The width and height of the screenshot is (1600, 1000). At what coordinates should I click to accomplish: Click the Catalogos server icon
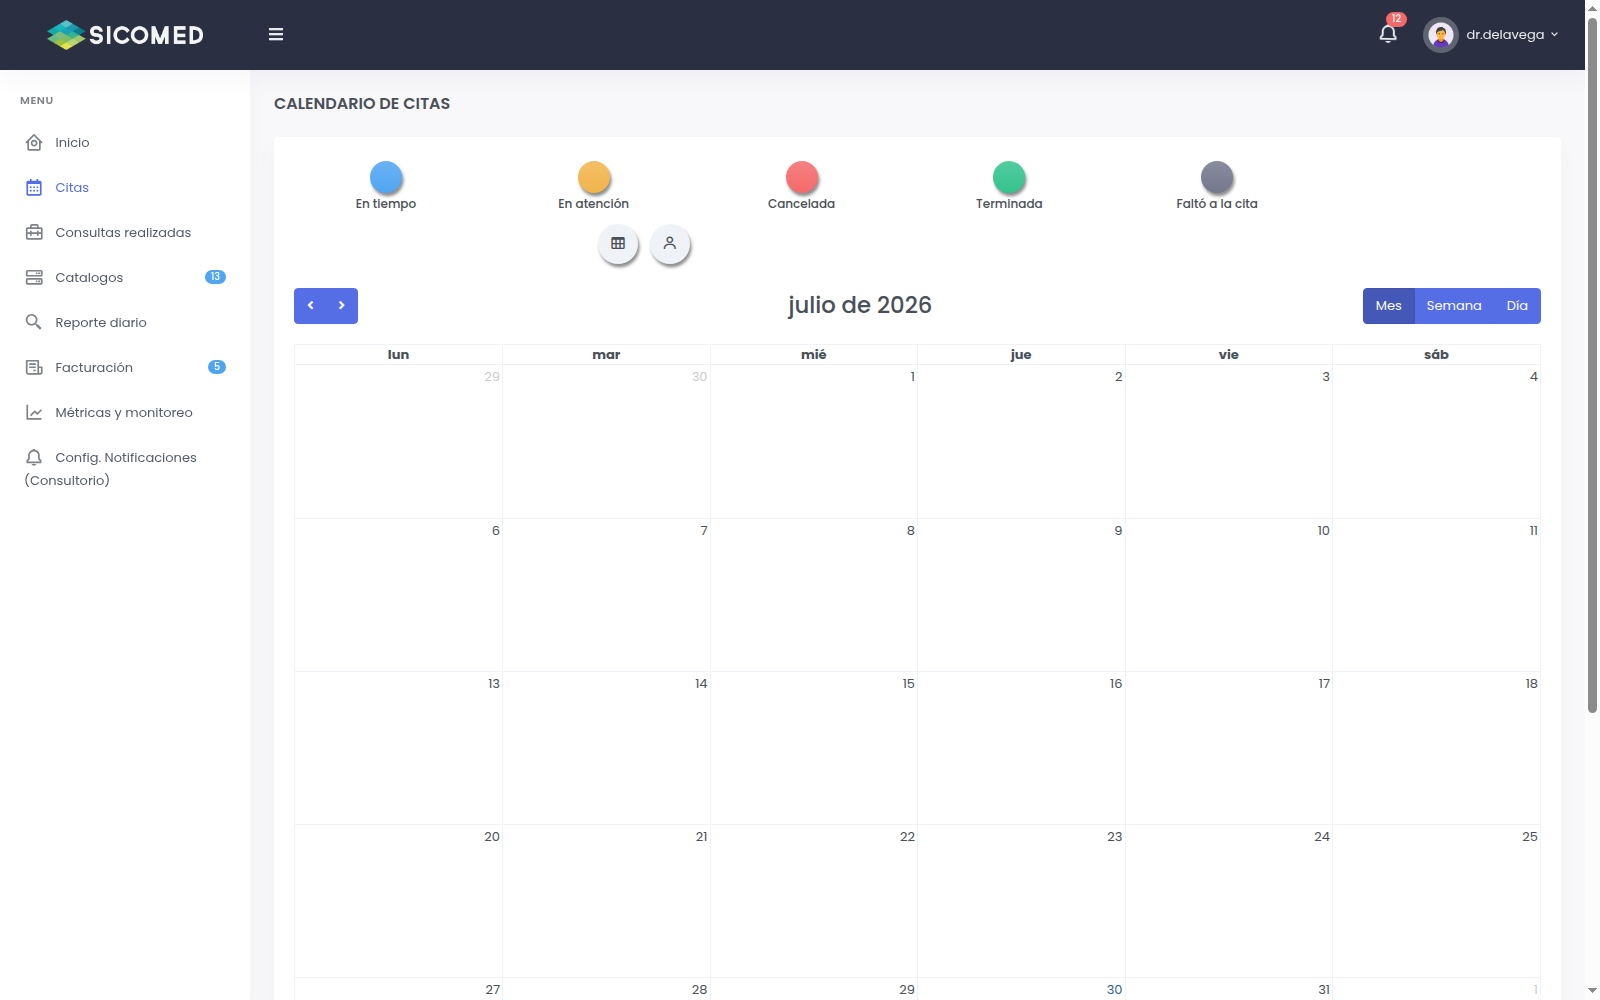[x=34, y=278]
